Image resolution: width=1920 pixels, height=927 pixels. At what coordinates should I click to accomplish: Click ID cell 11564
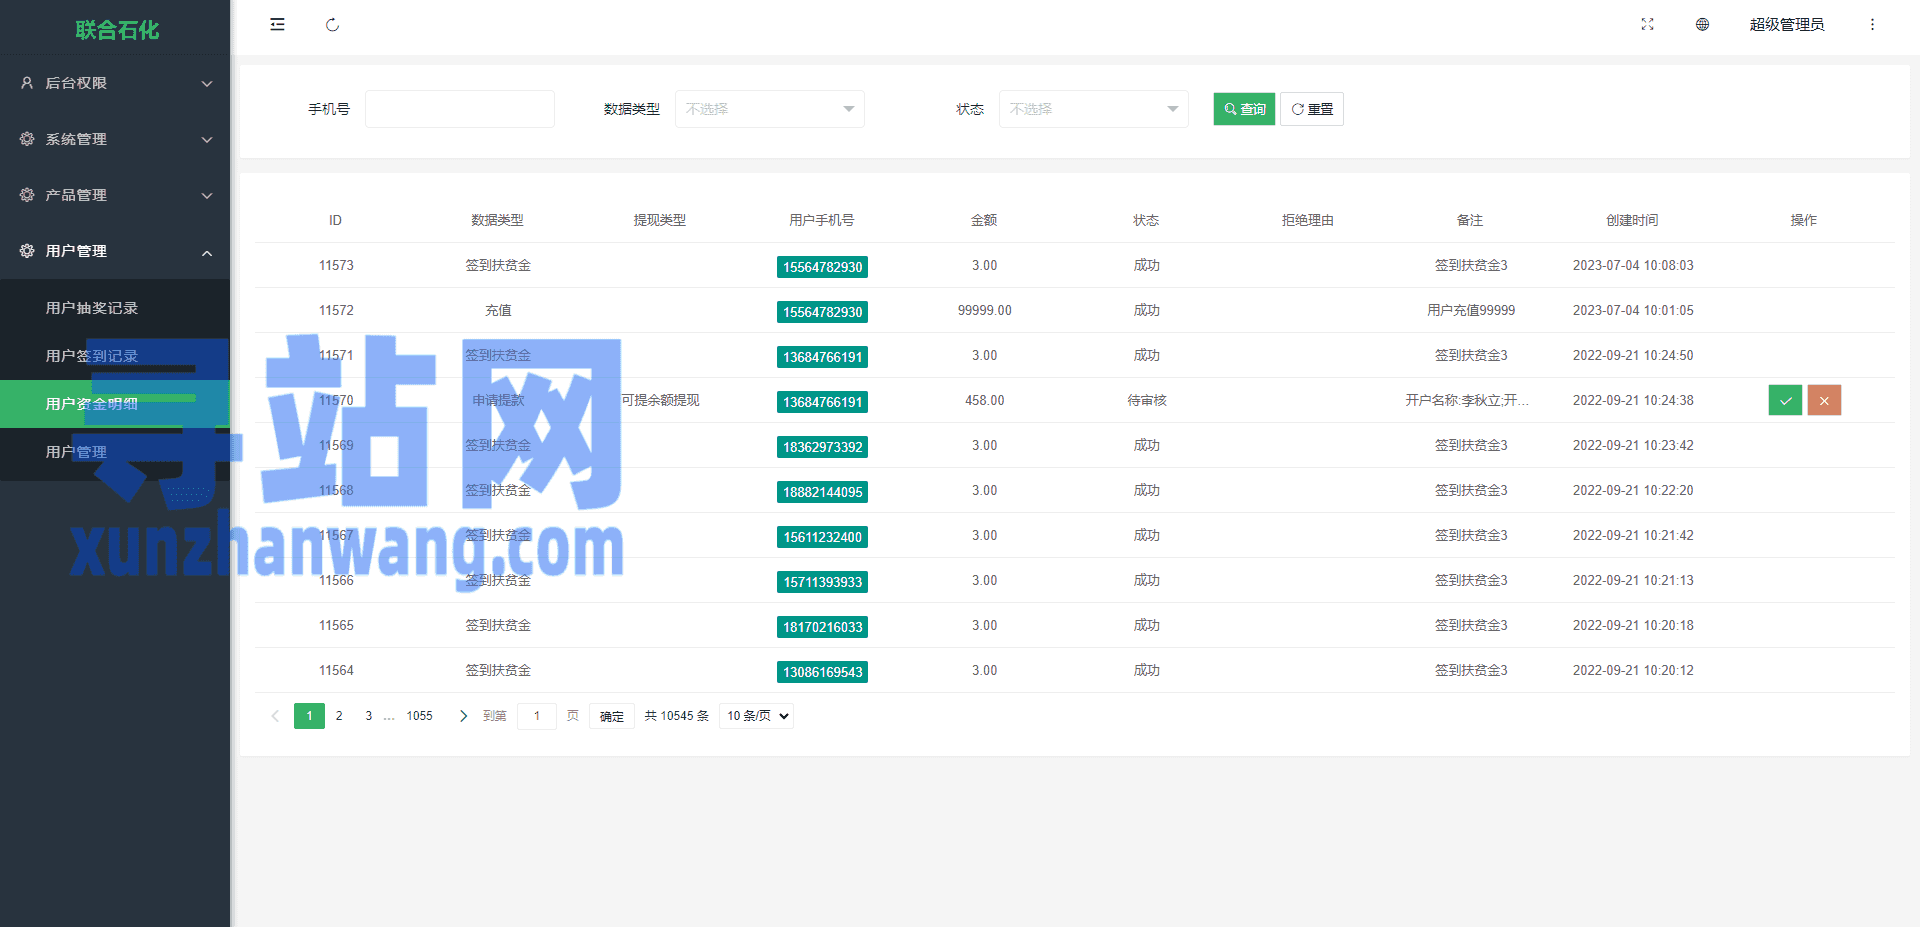click(x=336, y=670)
